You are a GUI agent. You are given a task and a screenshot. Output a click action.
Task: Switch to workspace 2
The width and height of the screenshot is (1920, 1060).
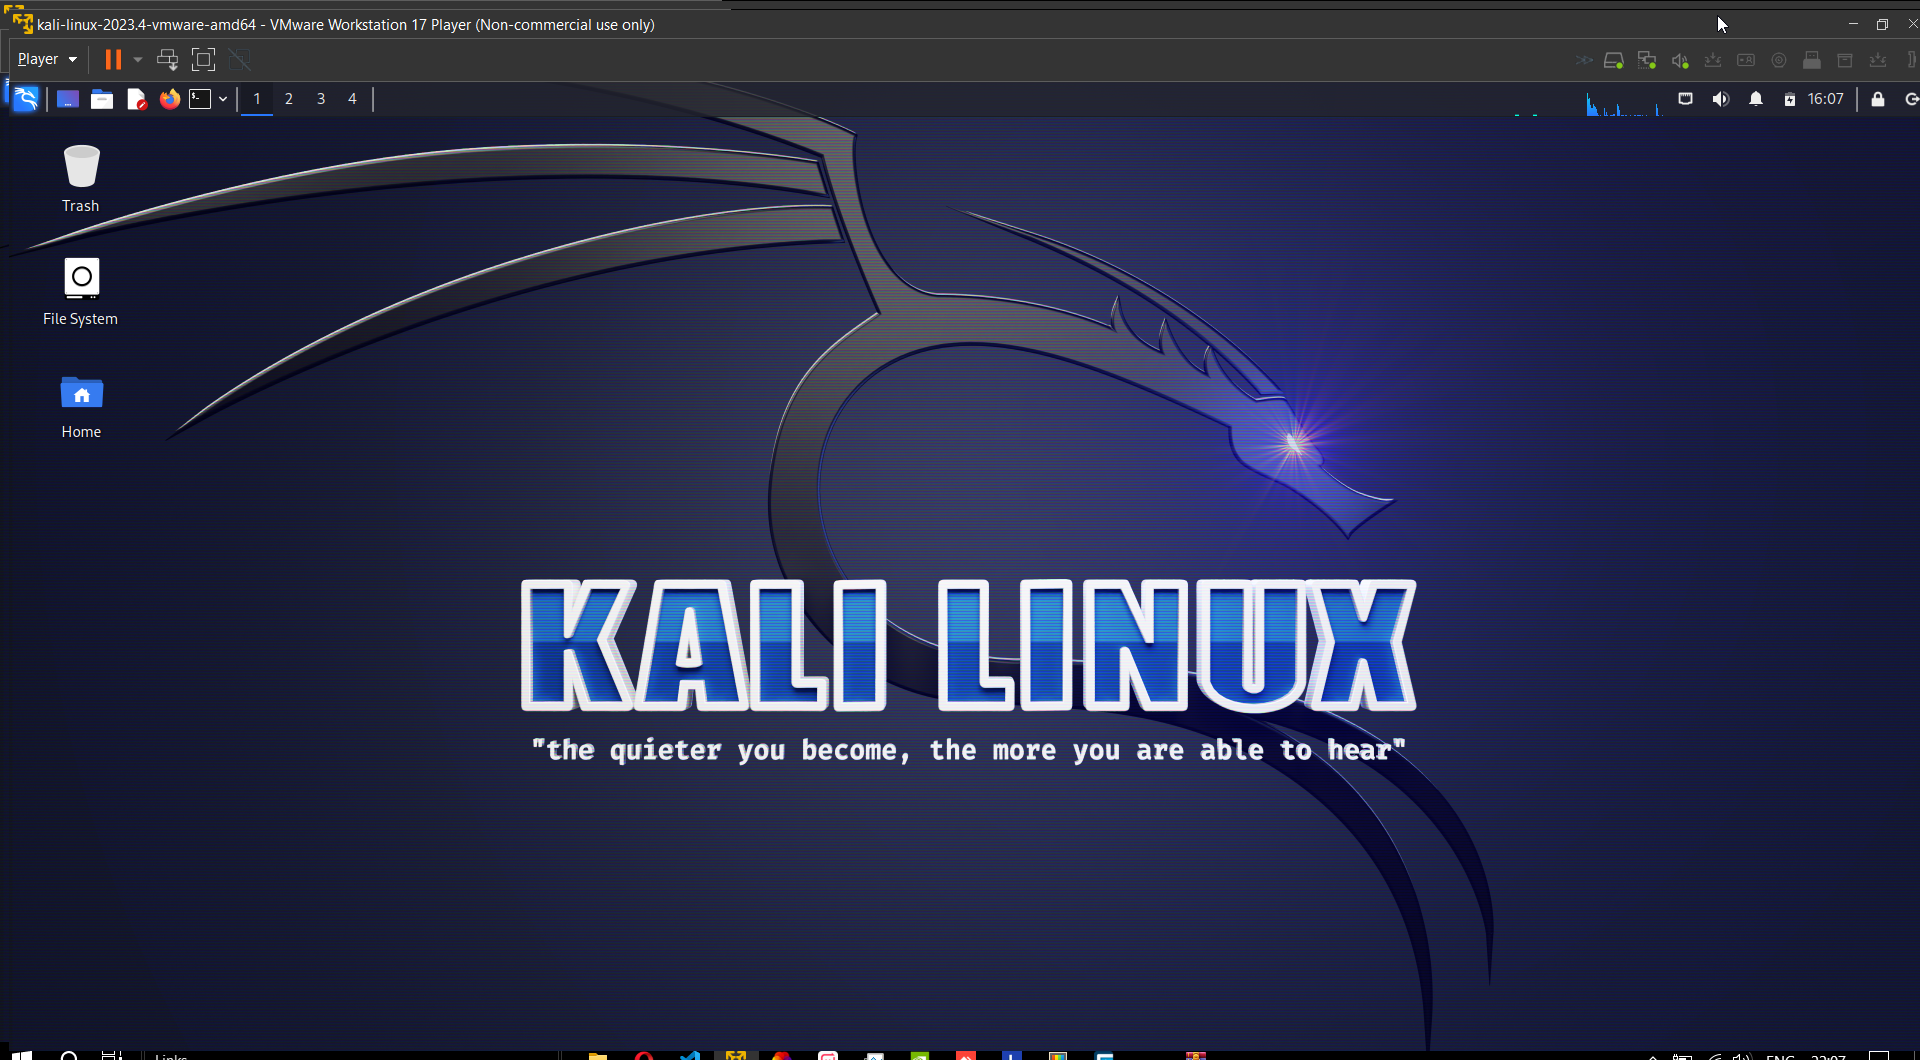(289, 99)
